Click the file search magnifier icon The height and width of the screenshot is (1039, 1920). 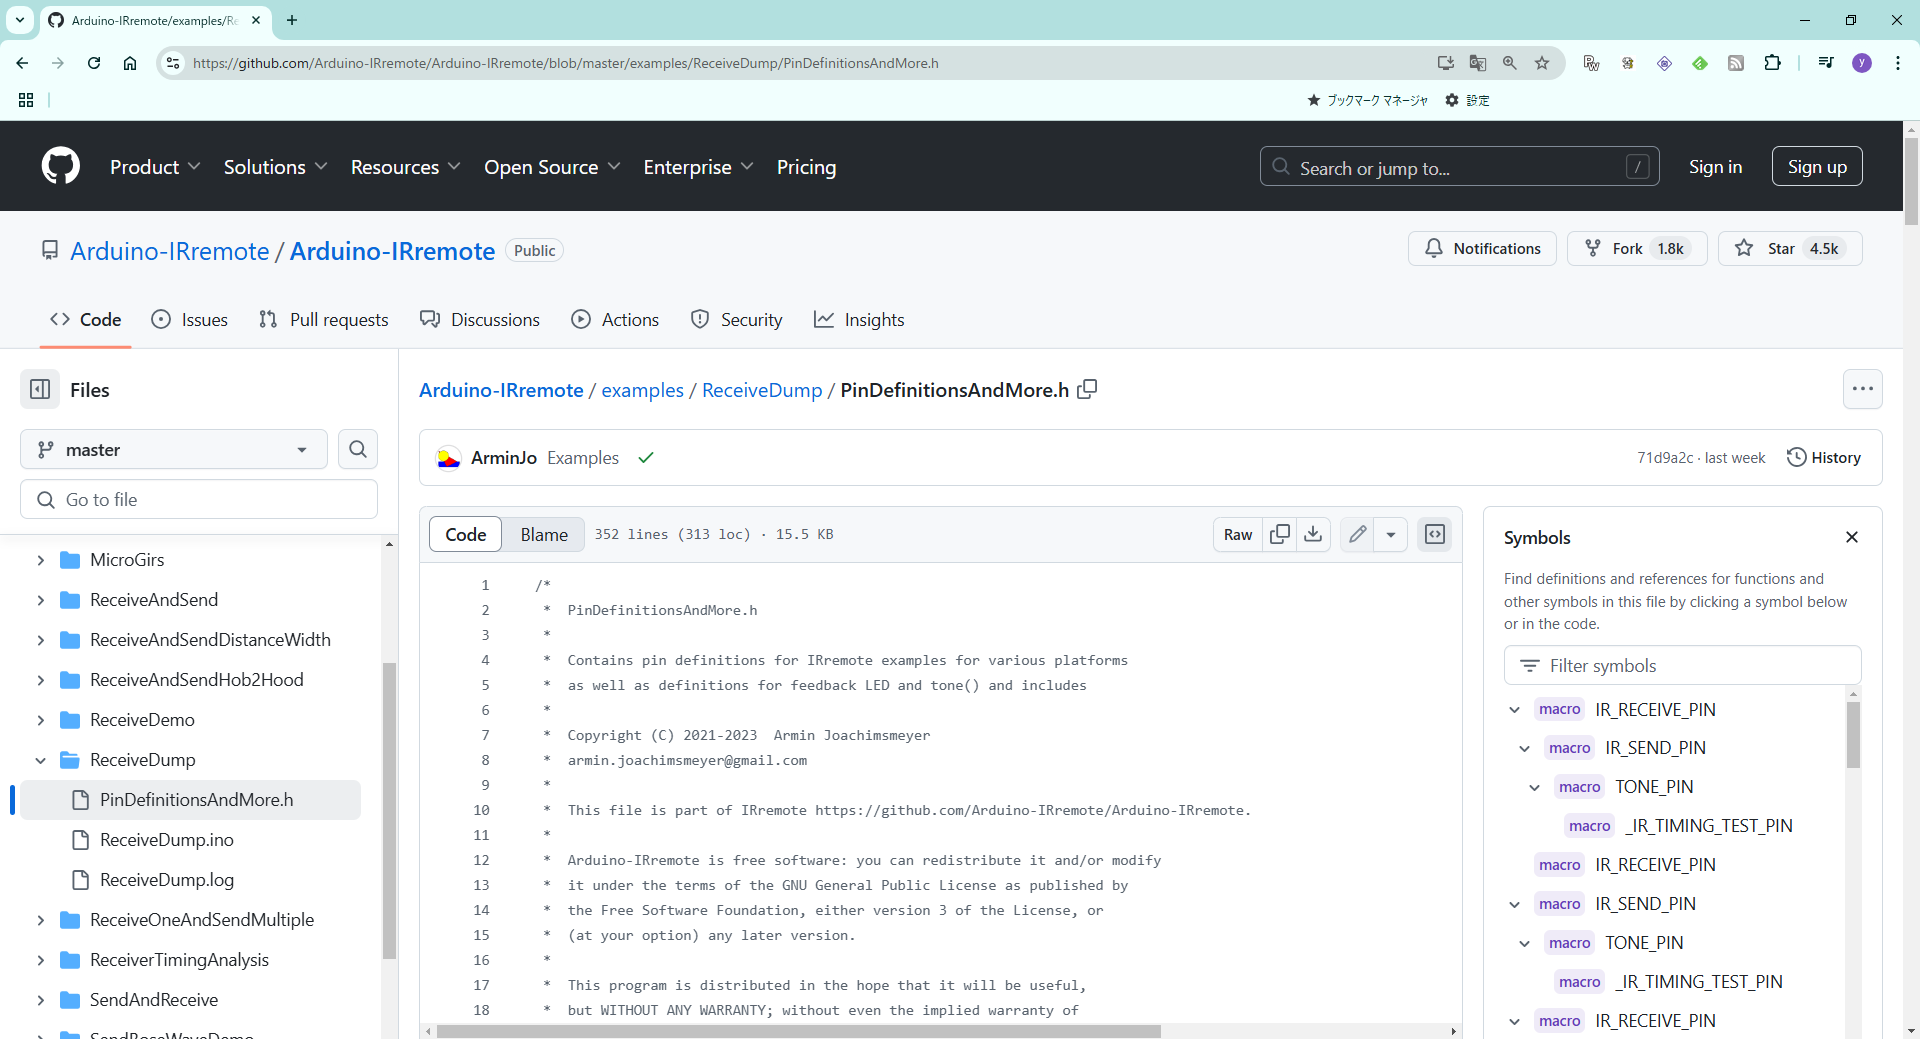357,449
